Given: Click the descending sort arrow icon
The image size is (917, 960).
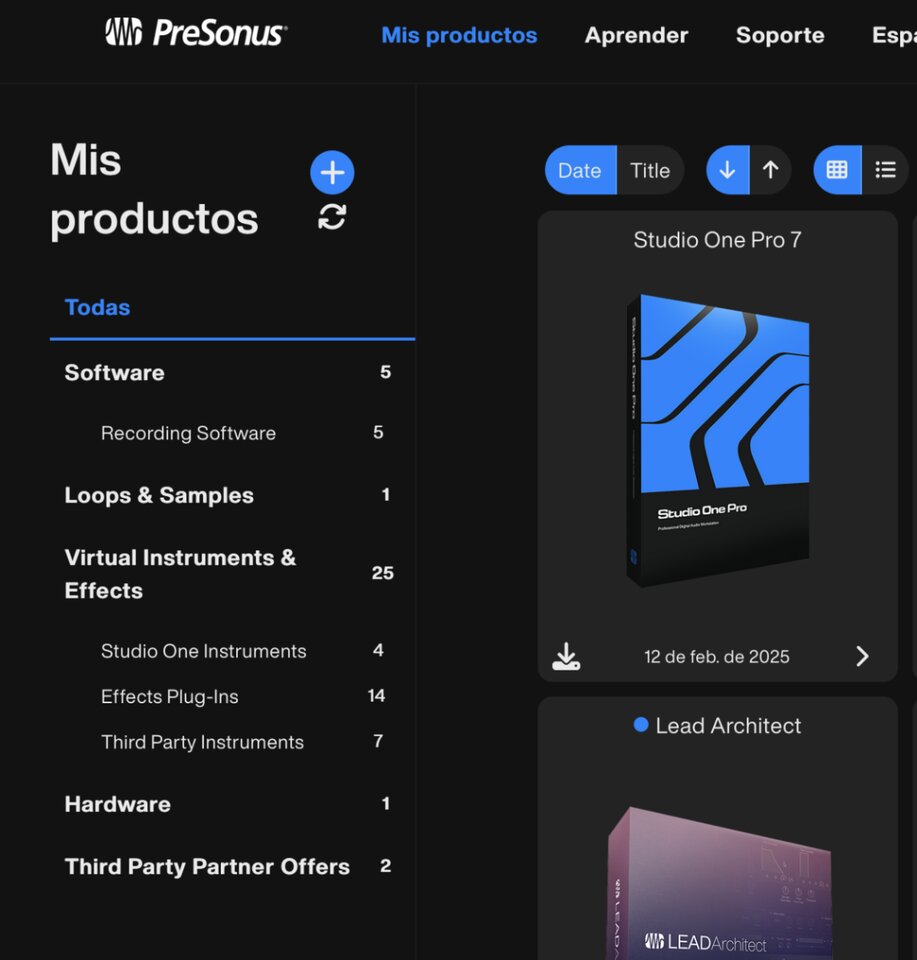Looking at the screenshot, I should pos(727,169).
